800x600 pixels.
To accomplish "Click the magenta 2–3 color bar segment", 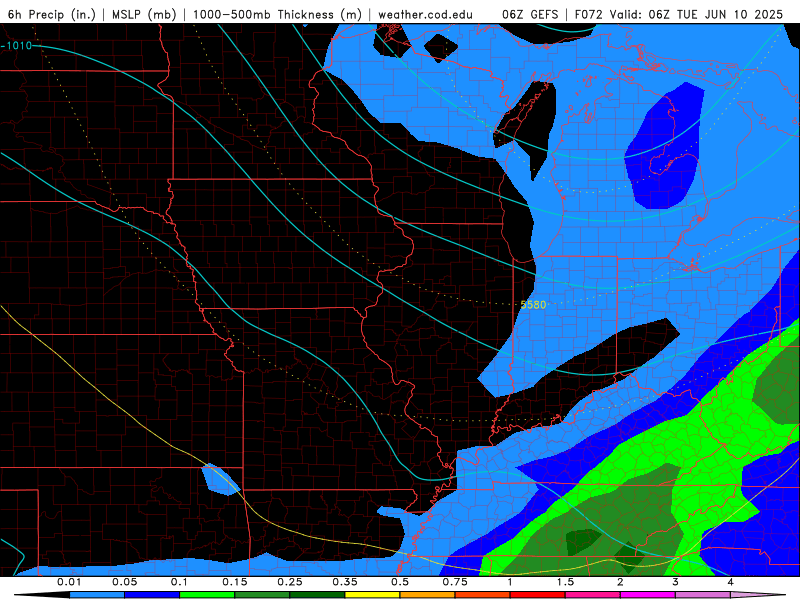I will pos(648,595).
